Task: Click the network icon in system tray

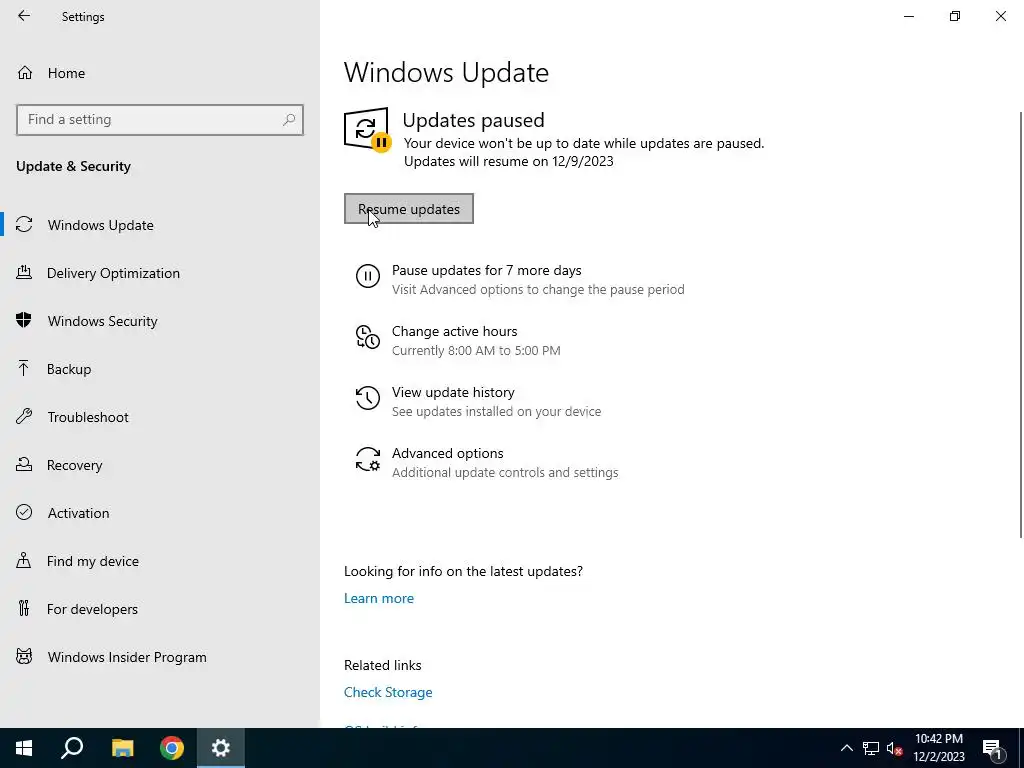Action: point(871,748)
